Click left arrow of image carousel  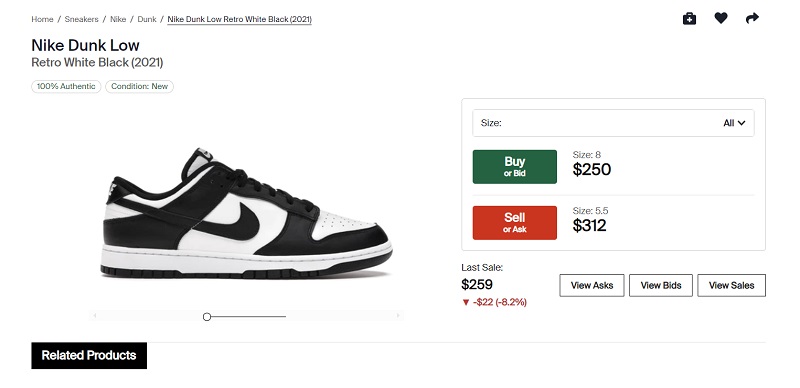[x=95, y=316]
